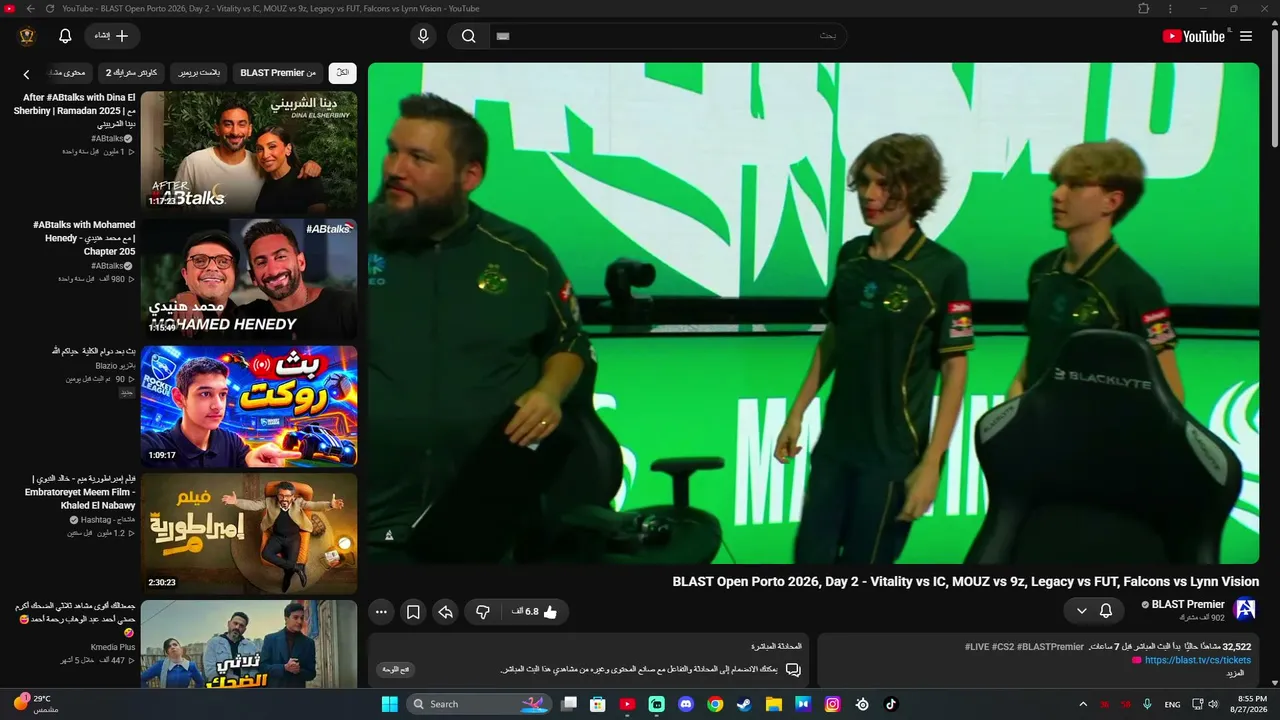Open File Explorer from the taskbar
The width and height of the screenshot is (1280, 720).
coord(774,704)
